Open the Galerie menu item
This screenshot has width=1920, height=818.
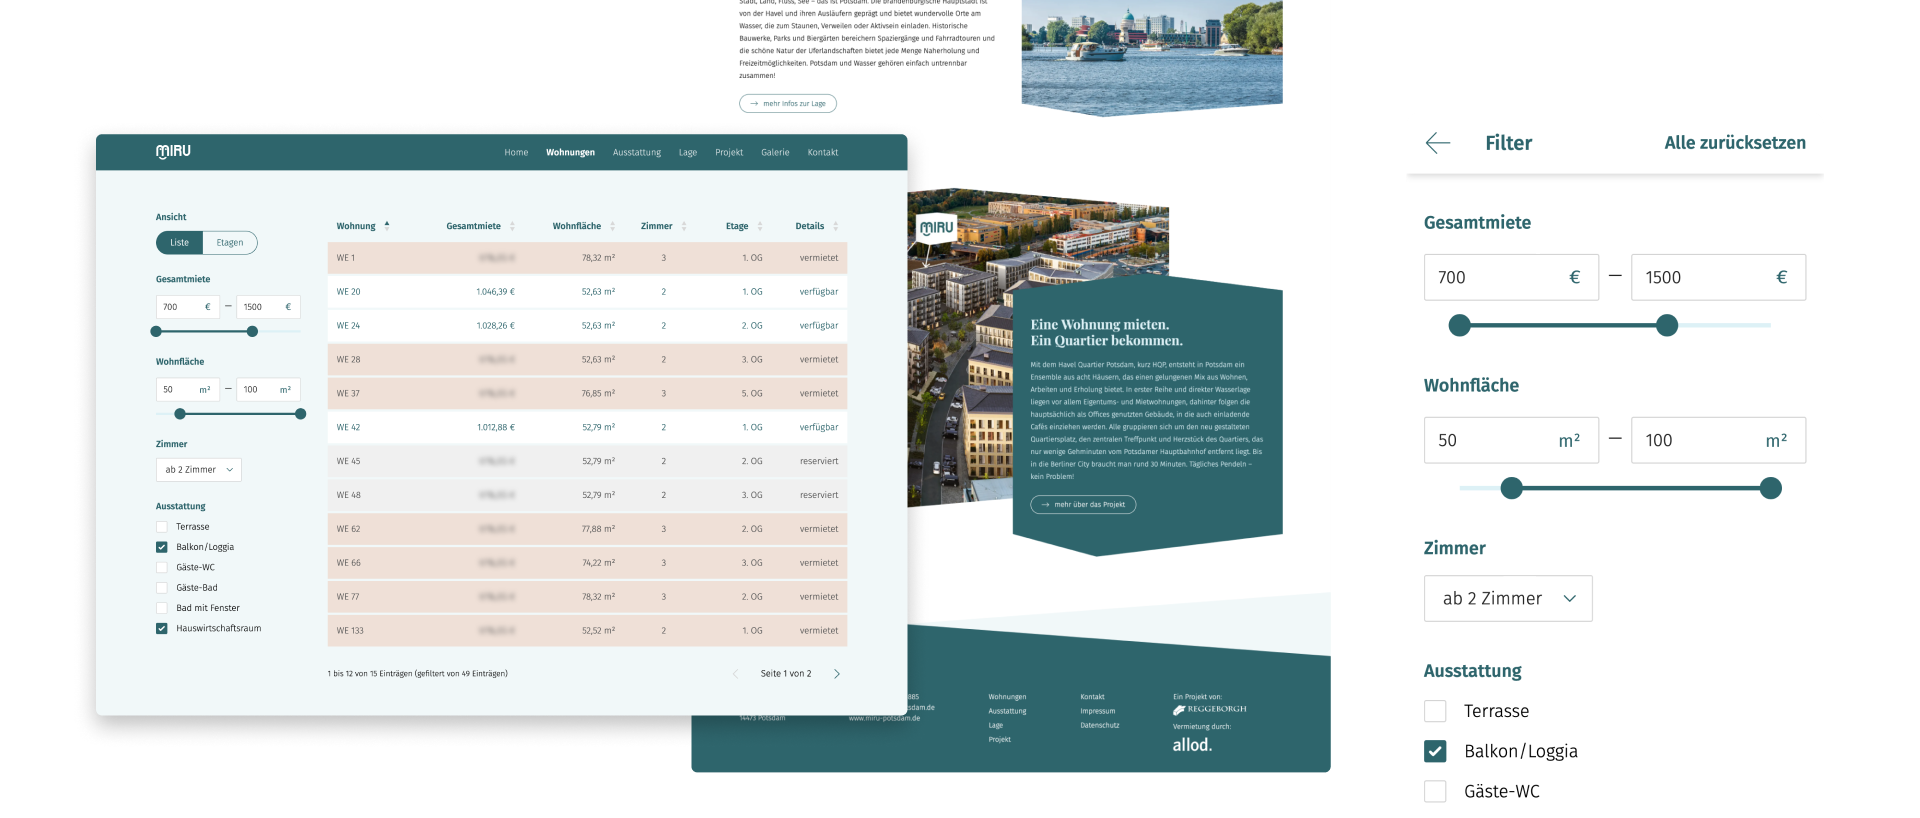pyautogui.click(x=775, y=153)
